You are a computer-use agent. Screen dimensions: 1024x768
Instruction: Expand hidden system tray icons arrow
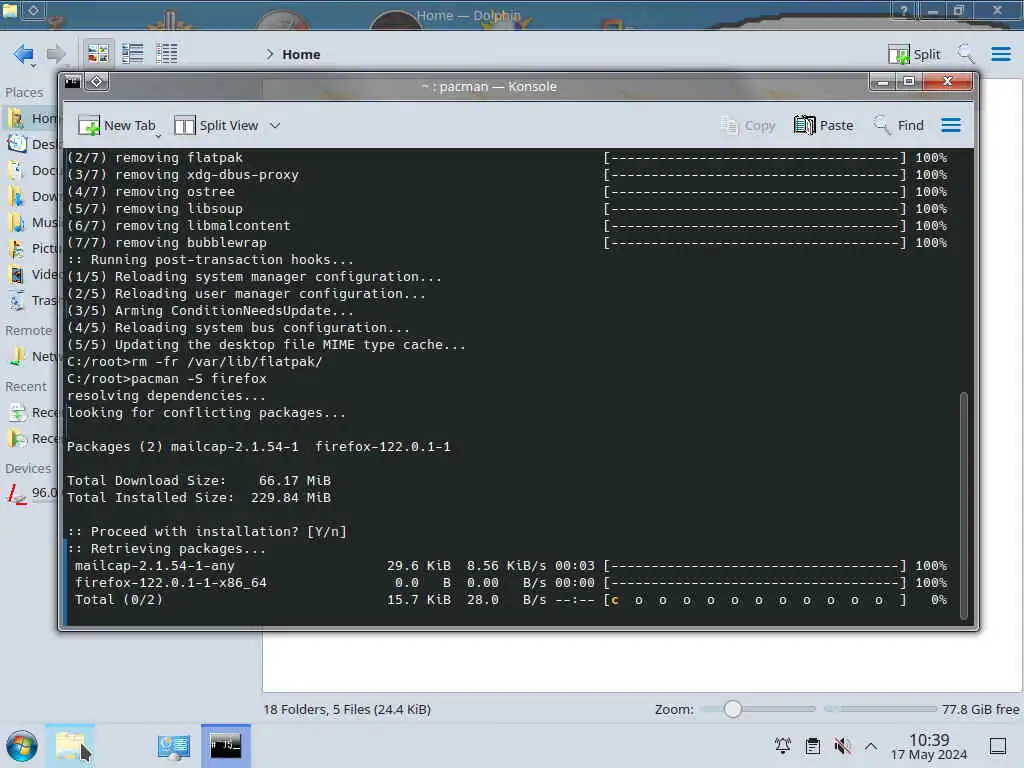pyautogui.click(x=871, y=746)
